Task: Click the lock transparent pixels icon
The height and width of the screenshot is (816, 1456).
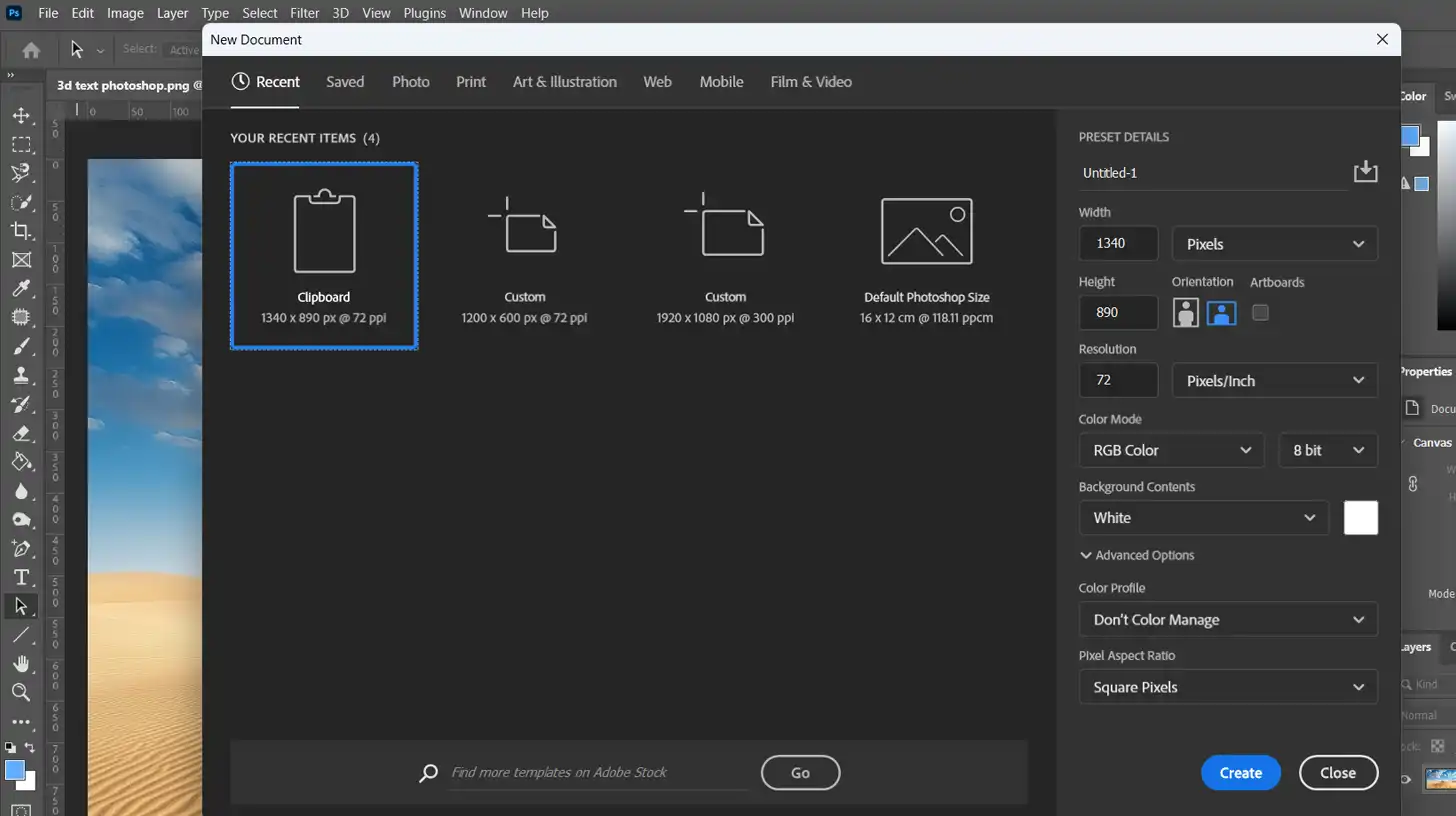Action: (1437, 746)
